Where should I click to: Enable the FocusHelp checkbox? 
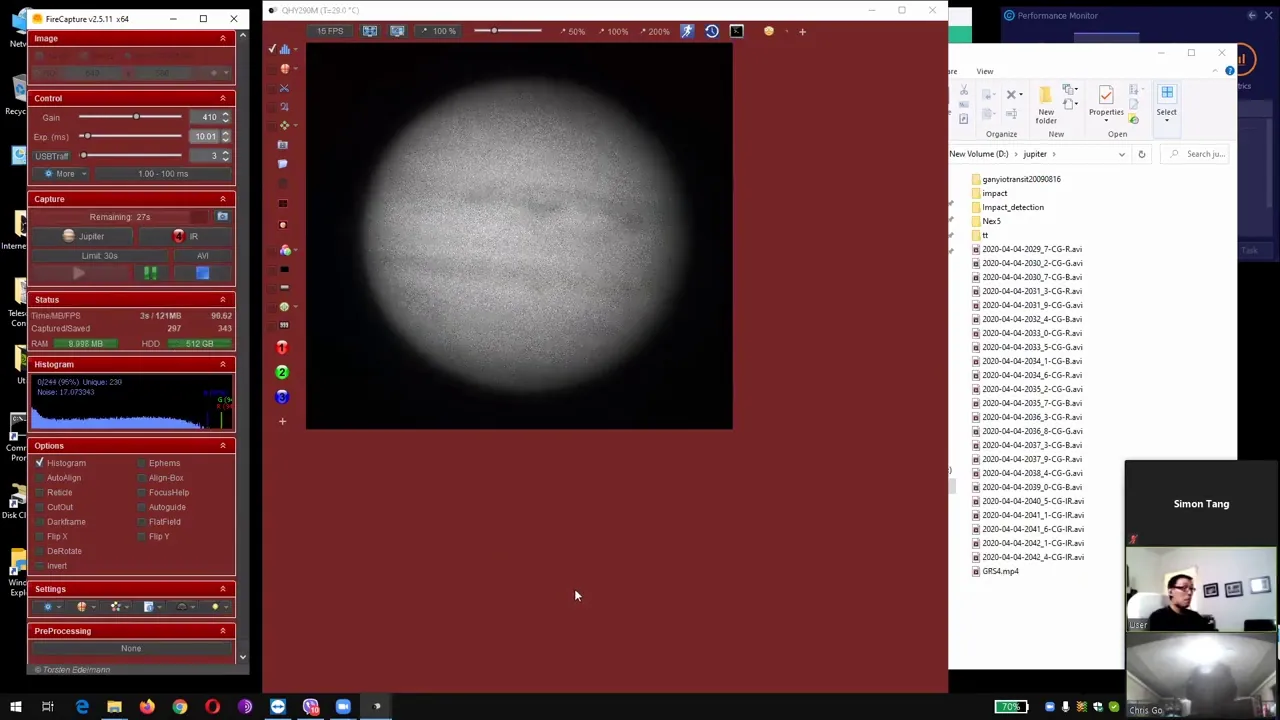tap(141, 492)
